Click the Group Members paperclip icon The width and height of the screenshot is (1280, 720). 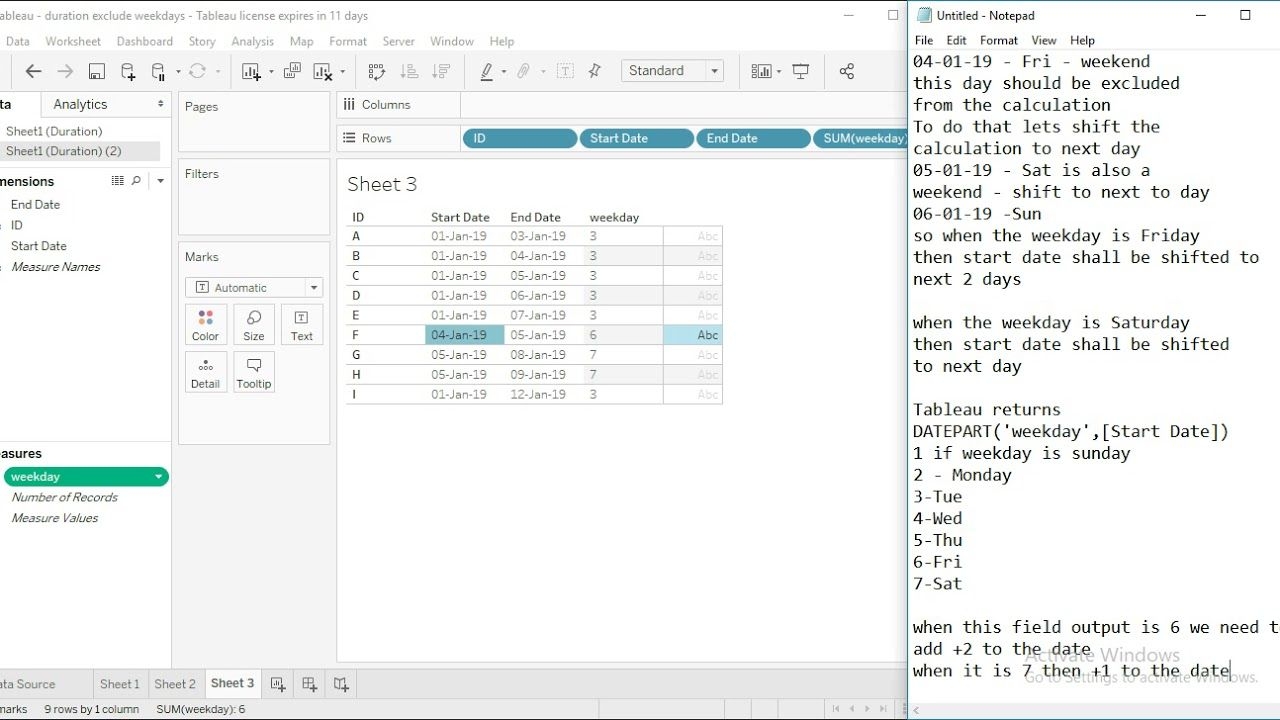(523, 71)
